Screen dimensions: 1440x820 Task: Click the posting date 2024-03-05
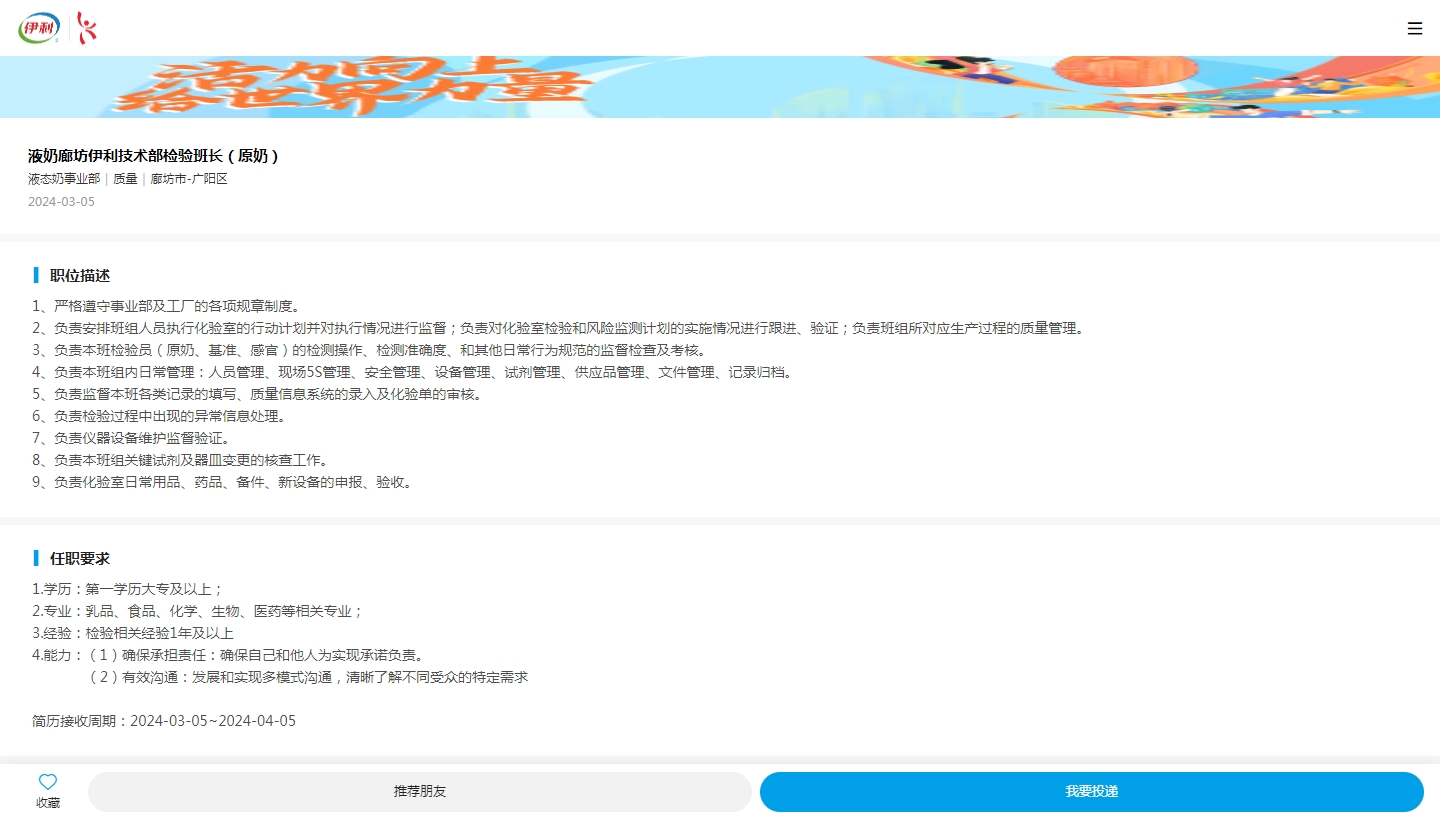coord(61,201)
